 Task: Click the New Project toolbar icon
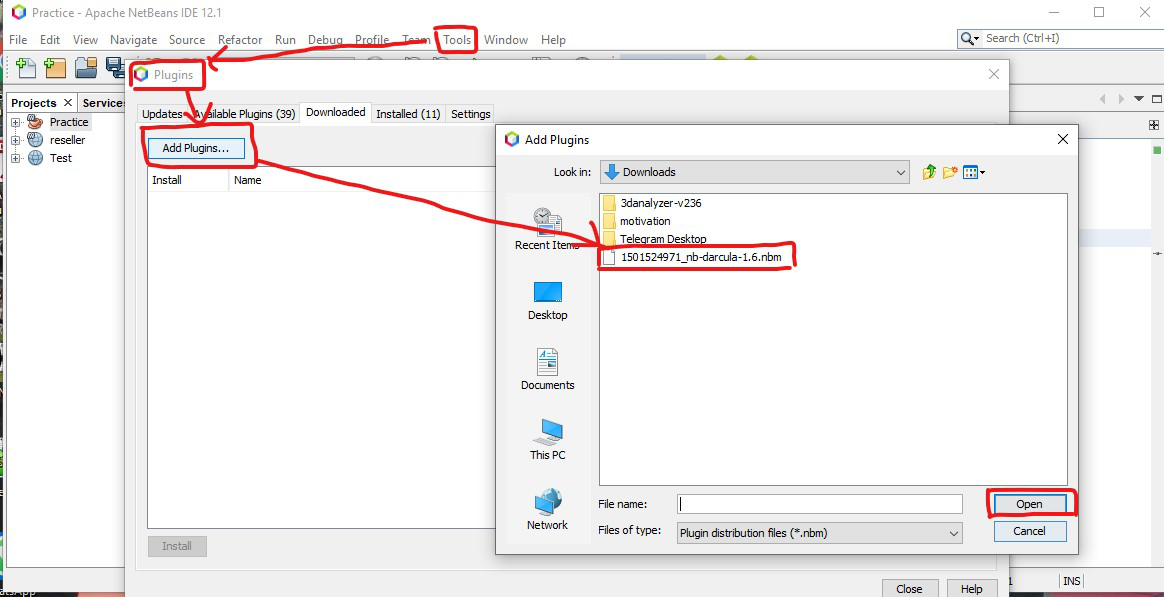[x=54, y=68]
